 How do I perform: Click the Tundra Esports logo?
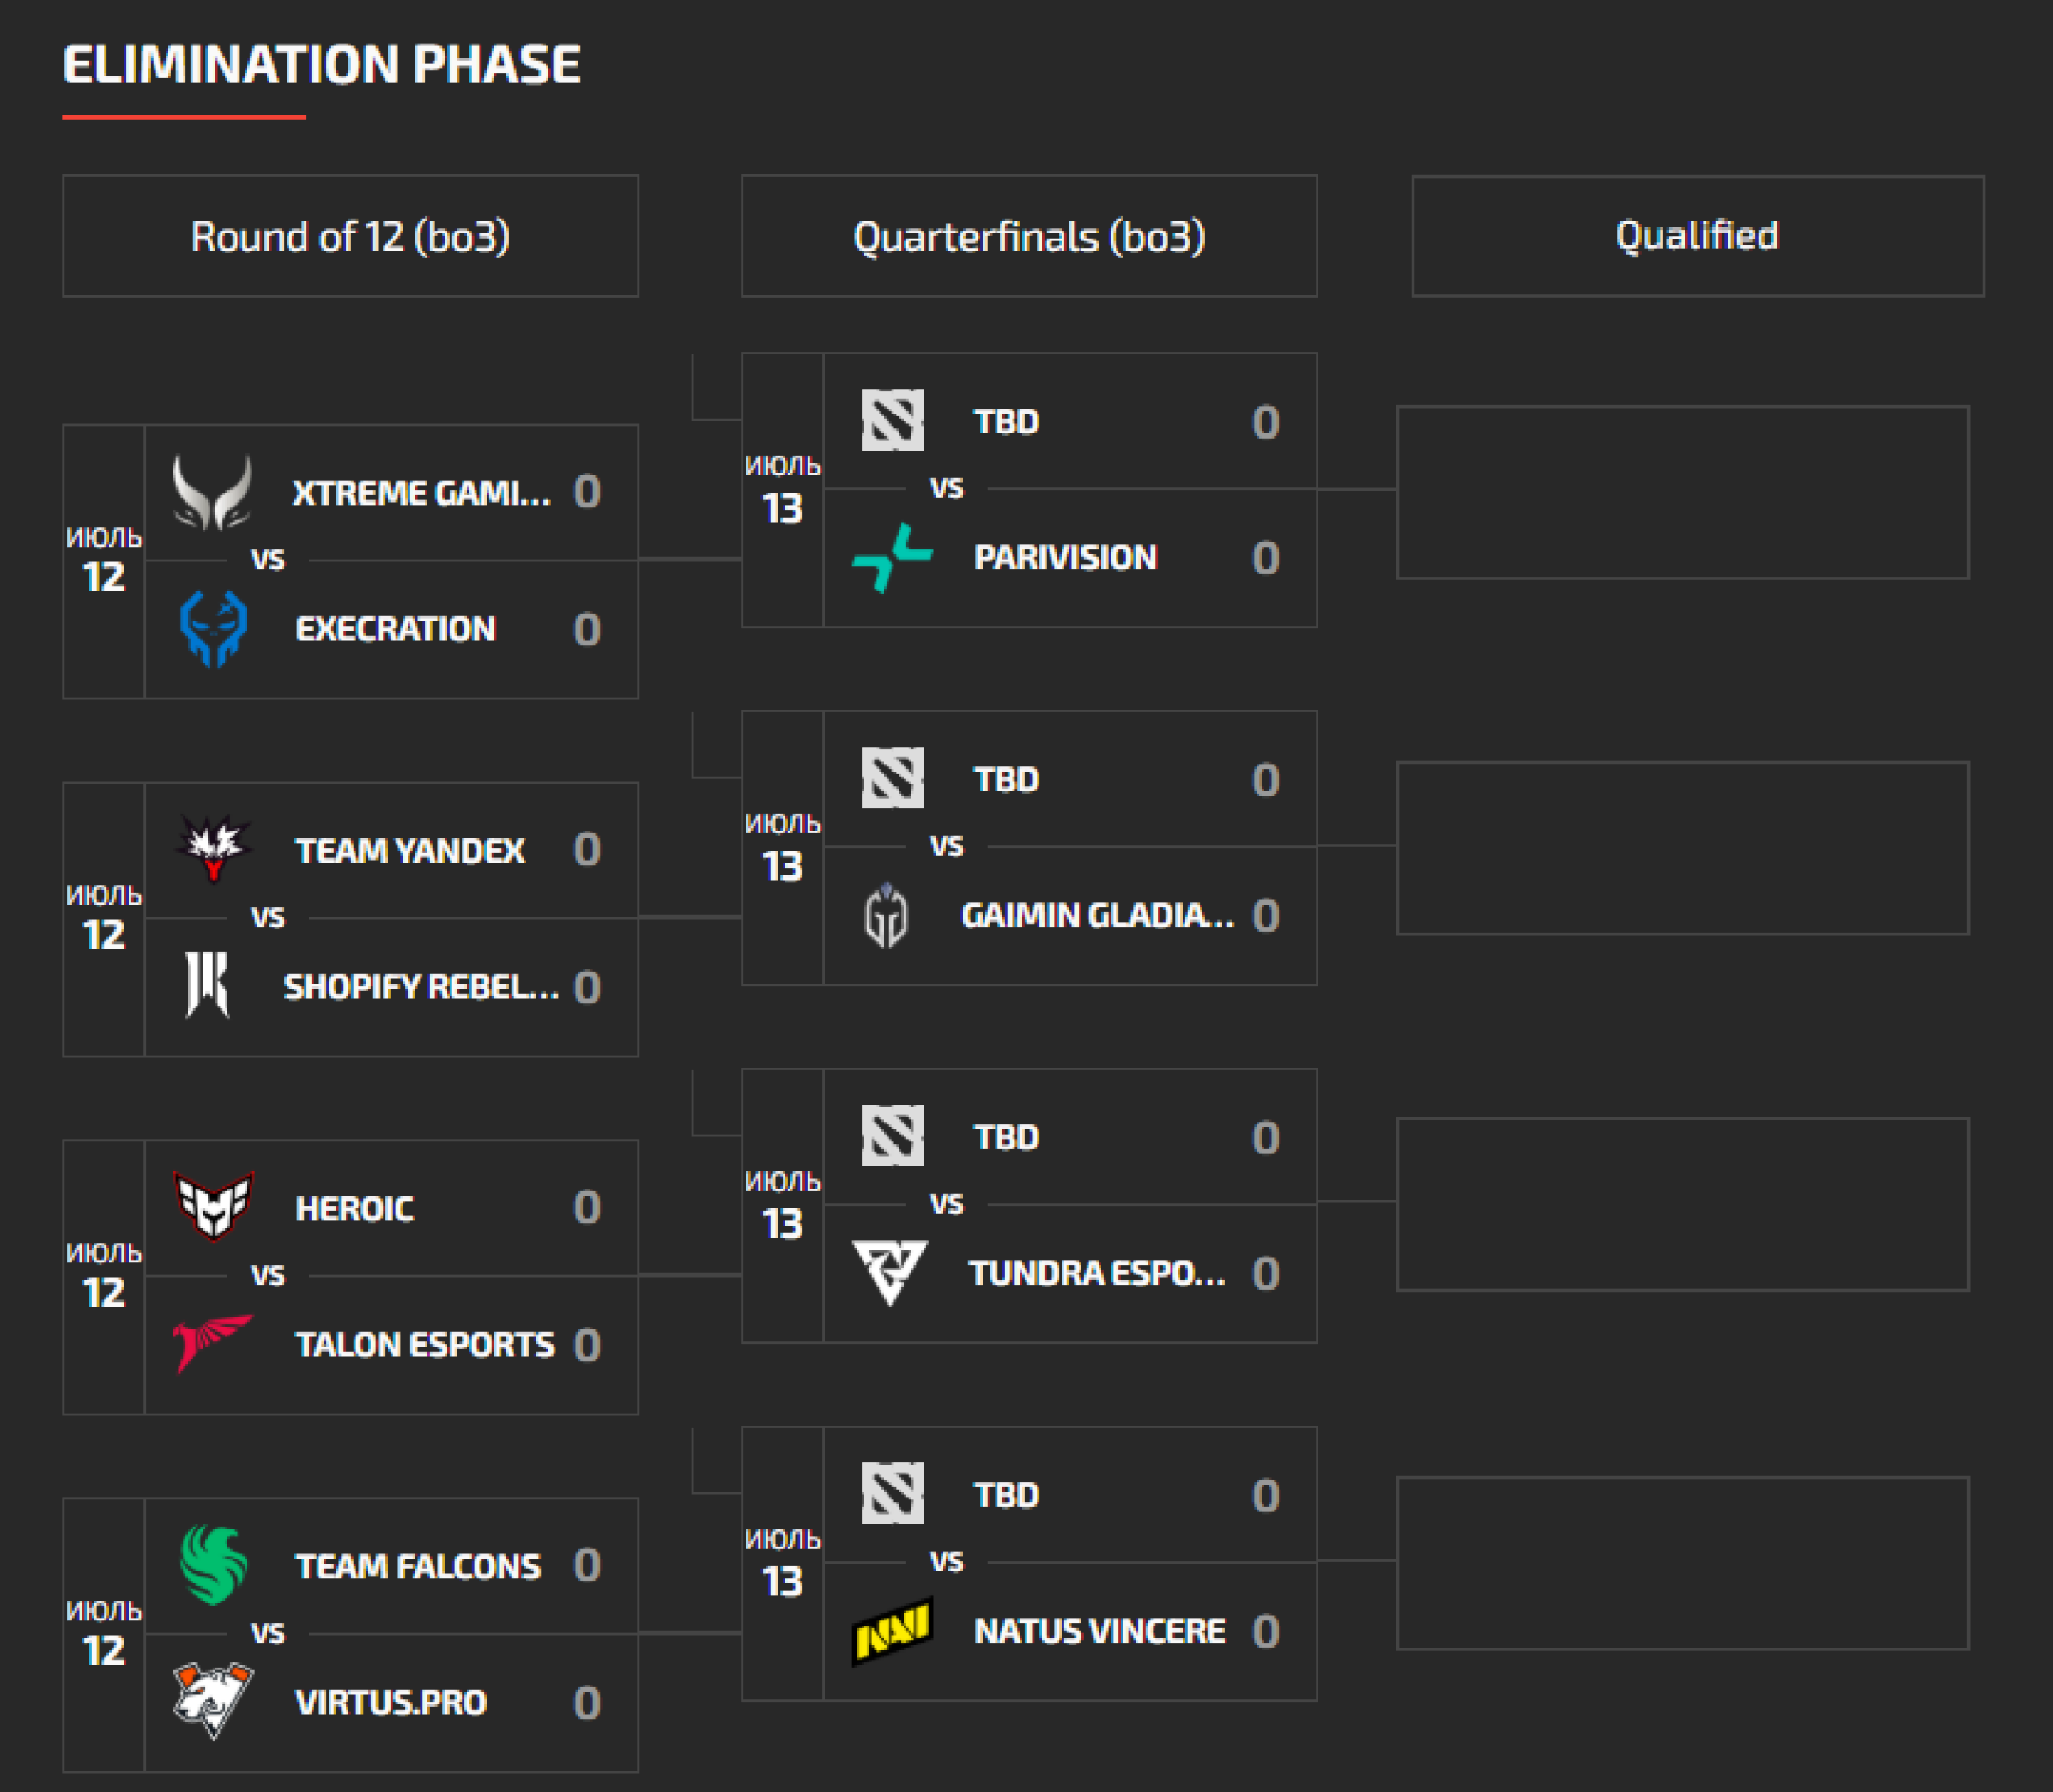(x=890, y=1273)
